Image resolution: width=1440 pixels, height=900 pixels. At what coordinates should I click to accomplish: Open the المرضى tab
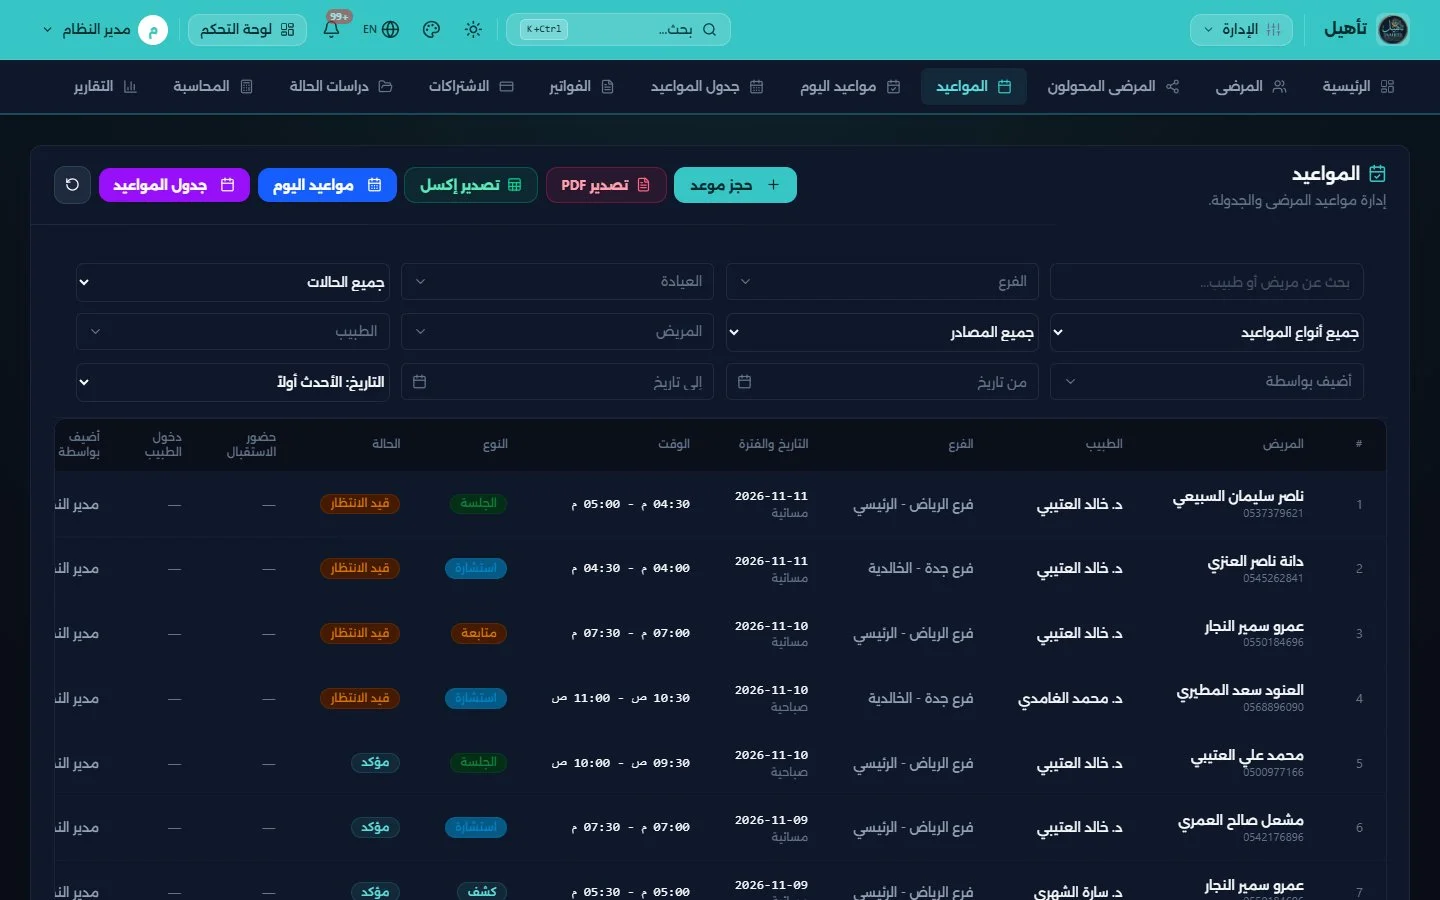[x=1250, y=87]
